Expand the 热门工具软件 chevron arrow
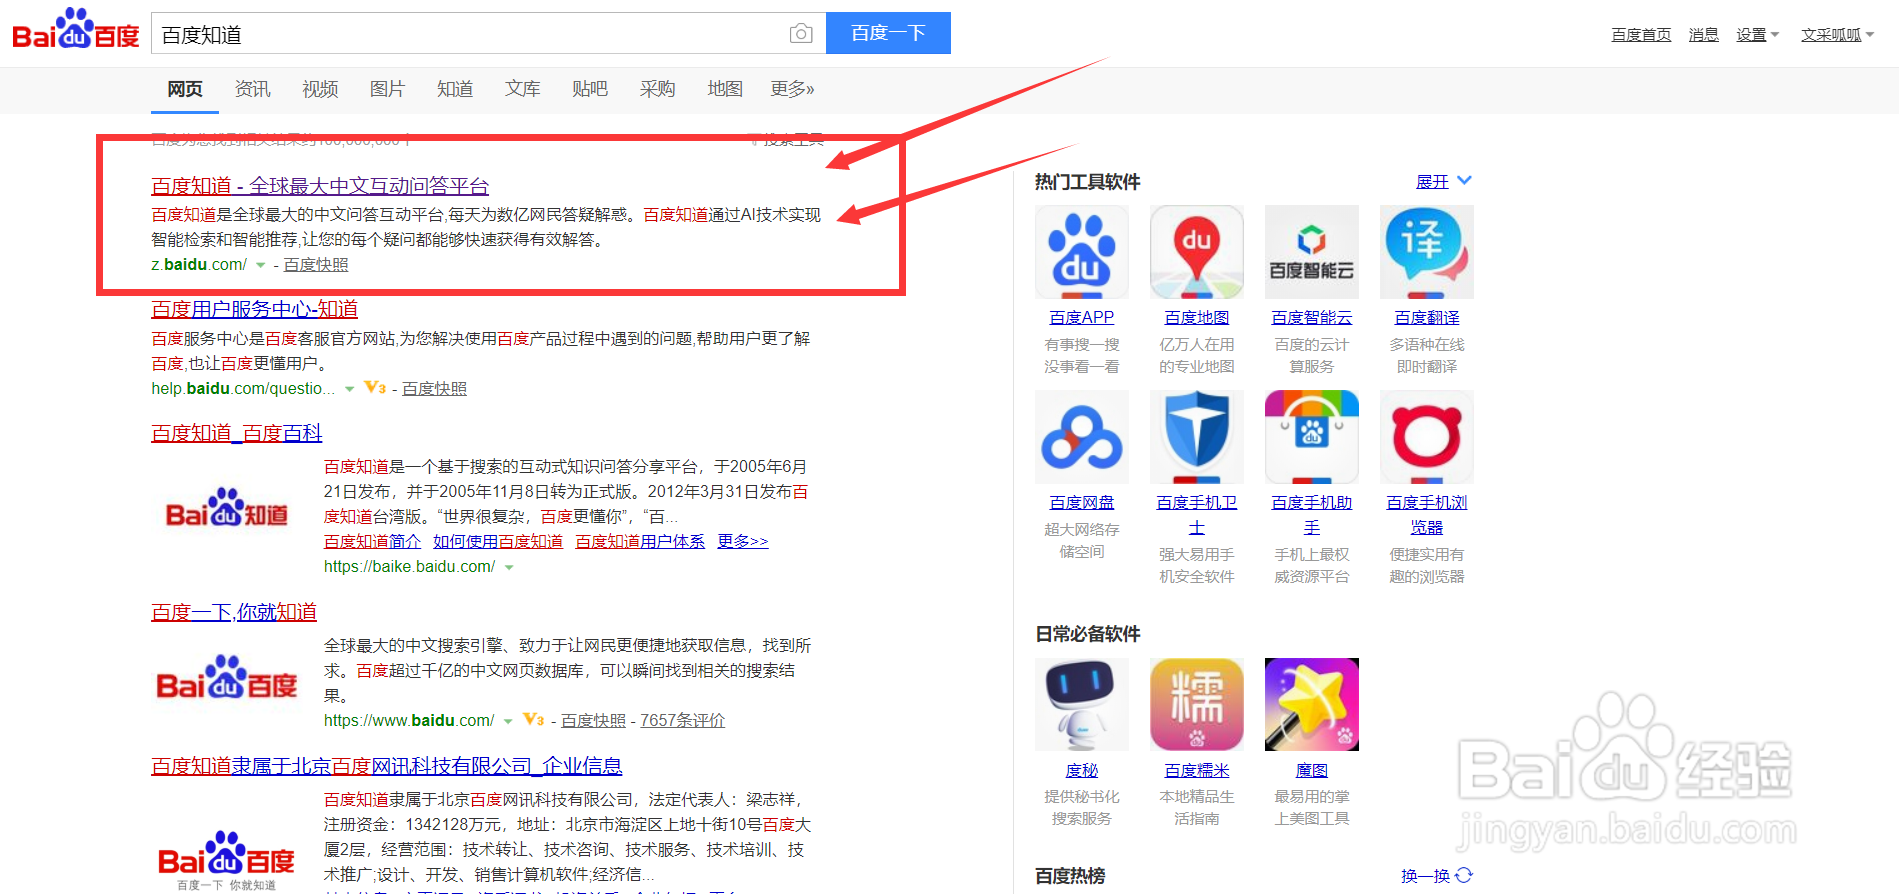 (1464, 181)
